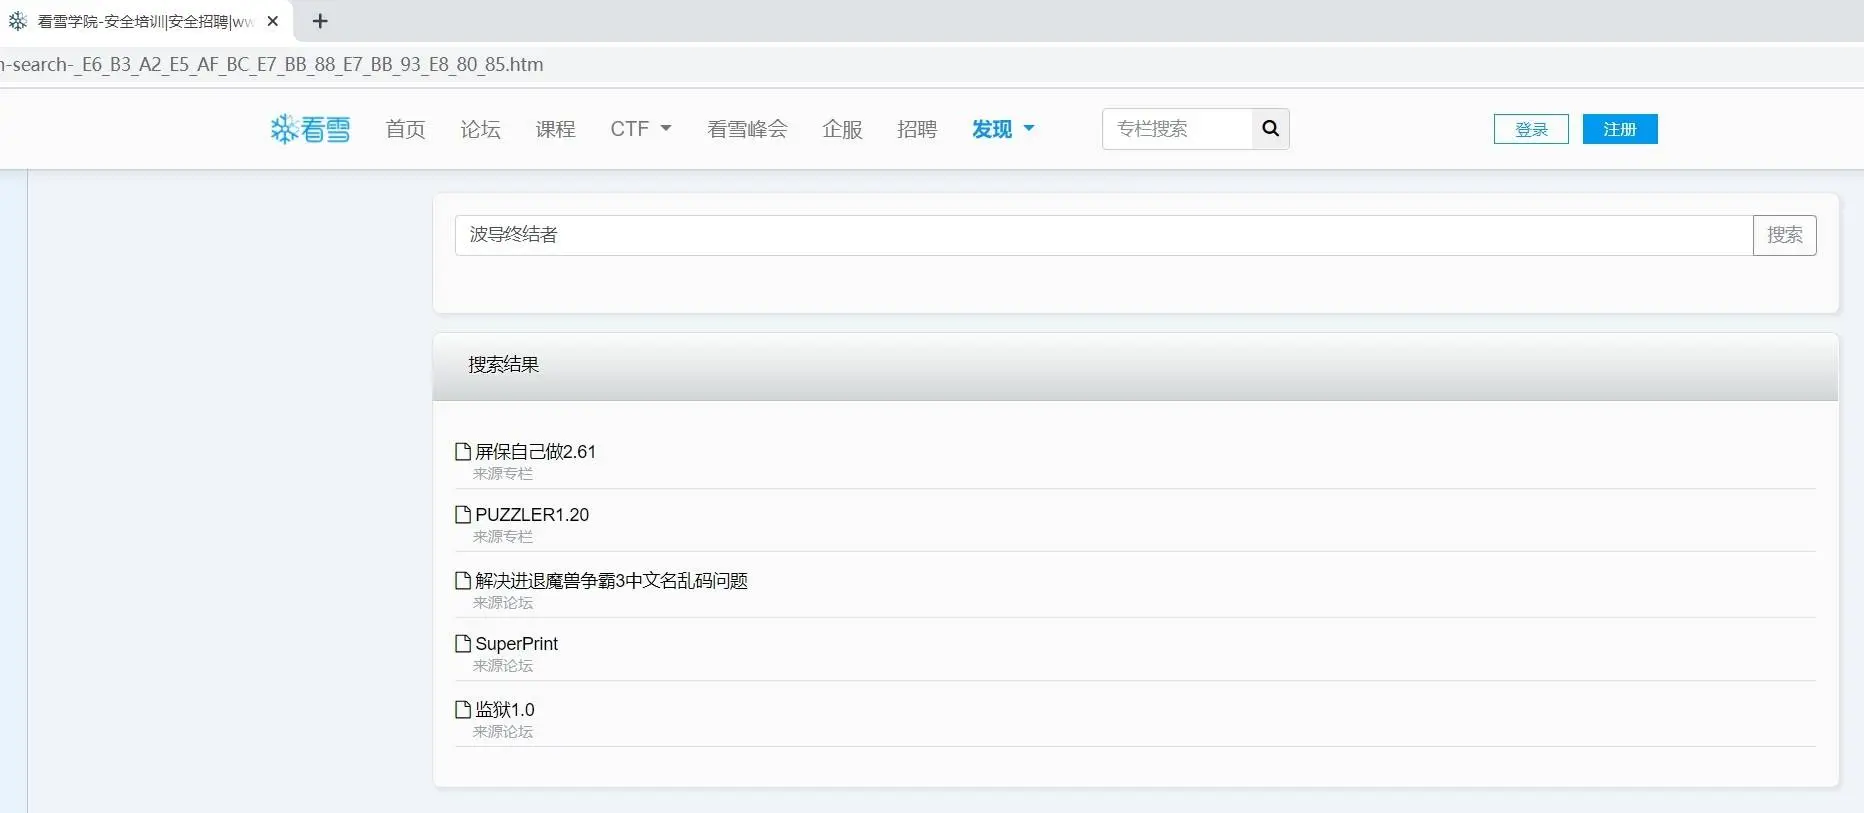Open result 解决进退魔兽争霸3中文名乱码问题

[x=612, y=581]
